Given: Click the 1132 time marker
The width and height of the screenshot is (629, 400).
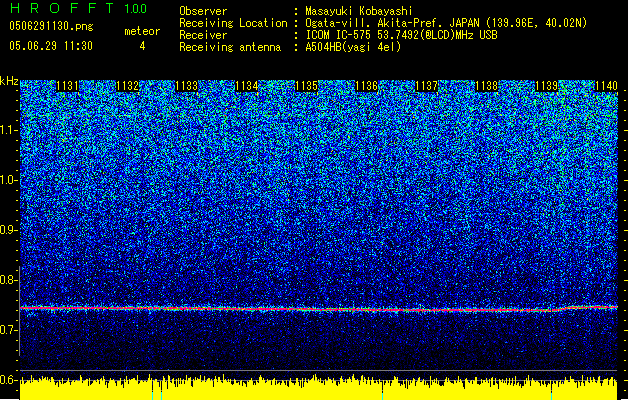Looking at the screenshot, I should pyautogui.click(x=127, y=86).
